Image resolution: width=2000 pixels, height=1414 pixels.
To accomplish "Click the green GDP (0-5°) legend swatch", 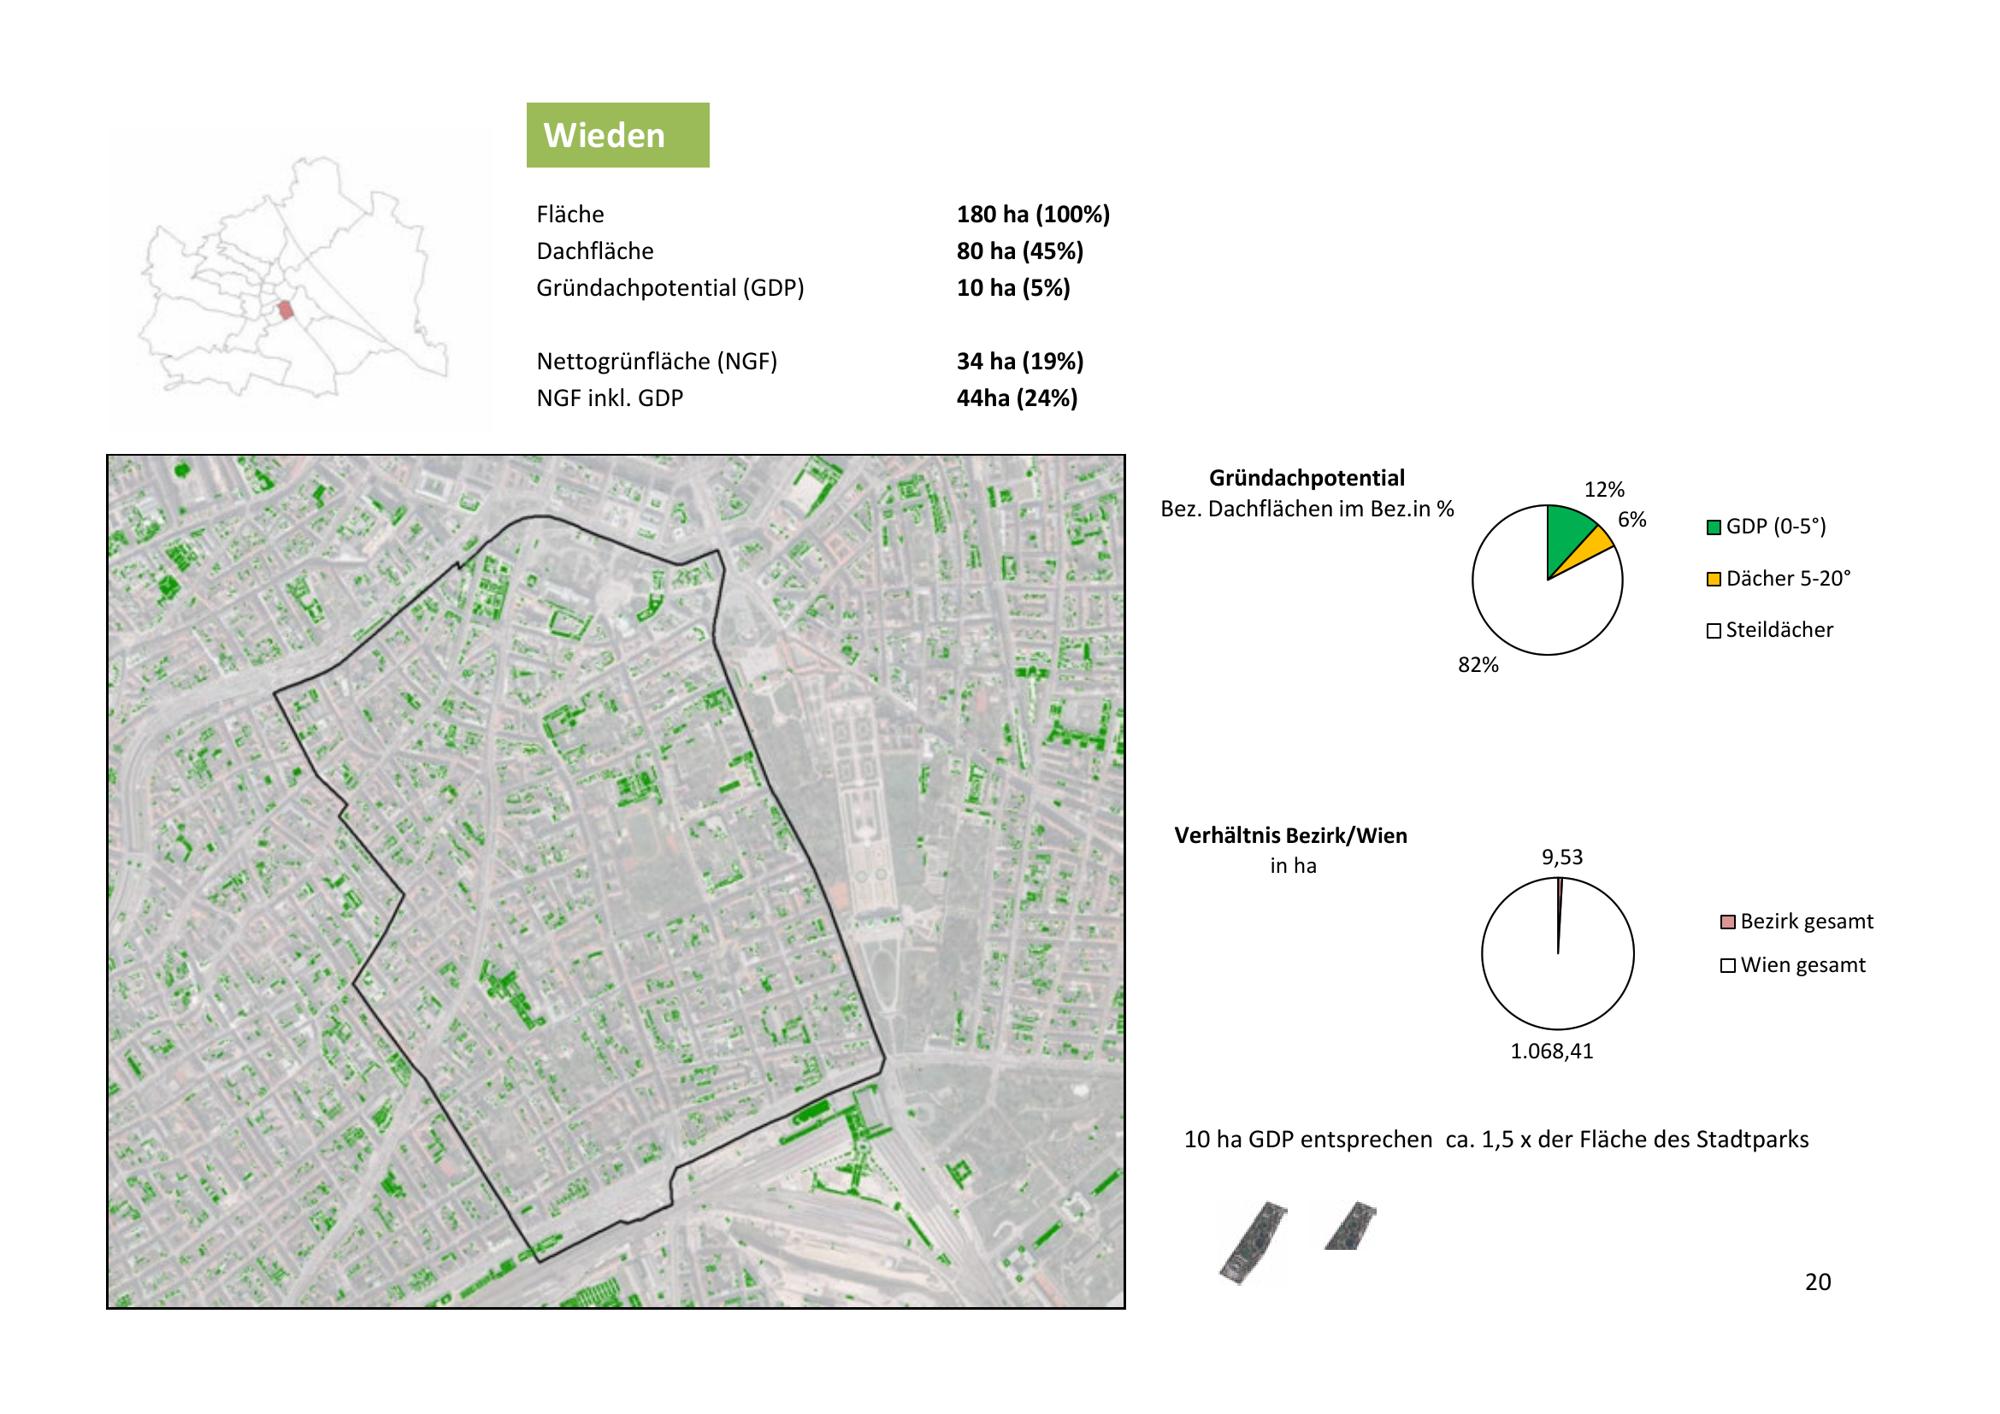I will point(1713,527).
